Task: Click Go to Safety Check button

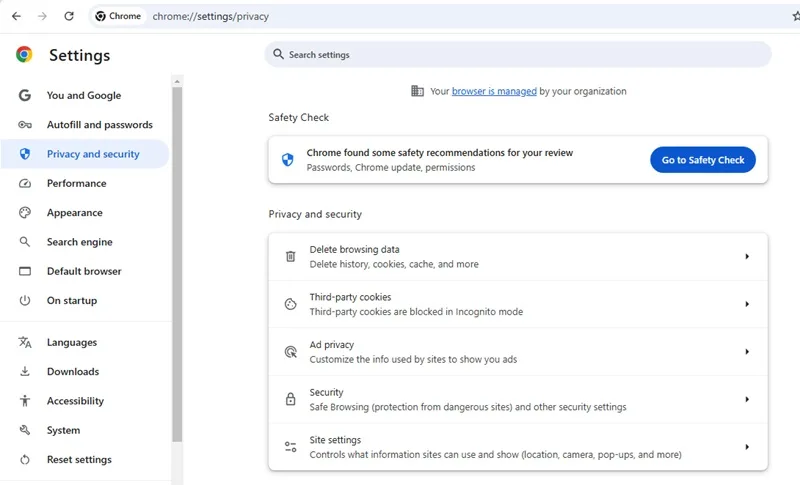Action: point(703,160)
